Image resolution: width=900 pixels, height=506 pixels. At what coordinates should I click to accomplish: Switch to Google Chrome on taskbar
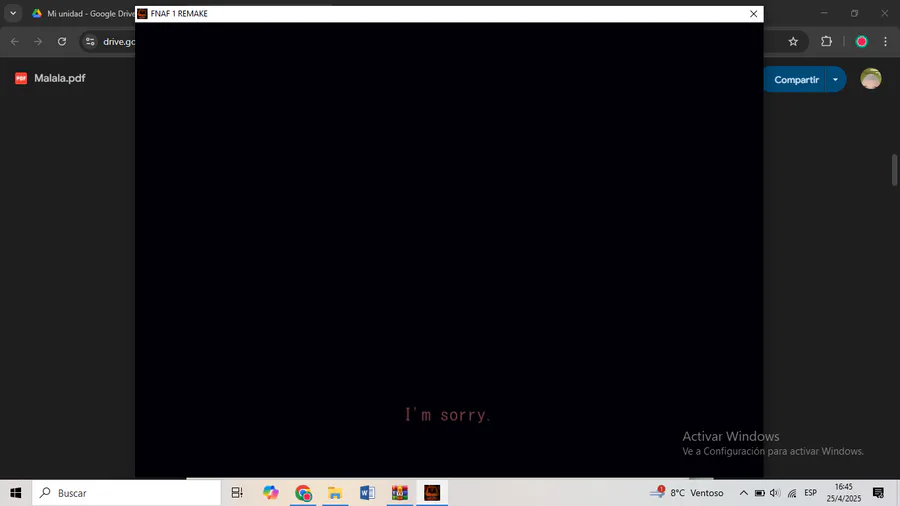point(303,493)
